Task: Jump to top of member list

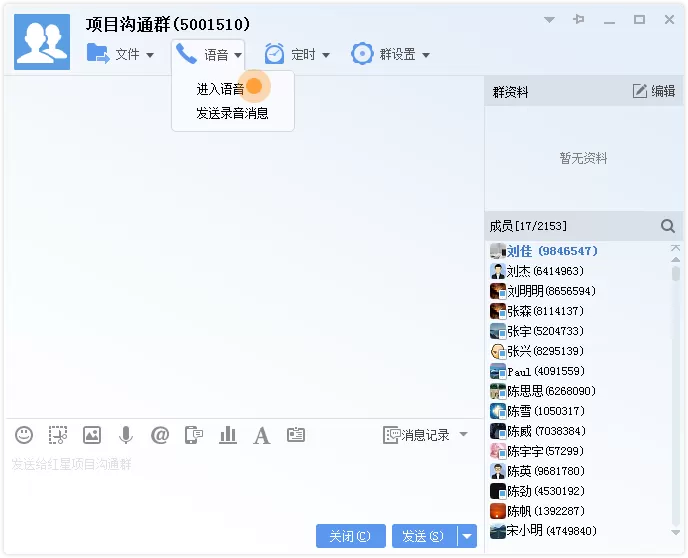Action: [676, 248]
